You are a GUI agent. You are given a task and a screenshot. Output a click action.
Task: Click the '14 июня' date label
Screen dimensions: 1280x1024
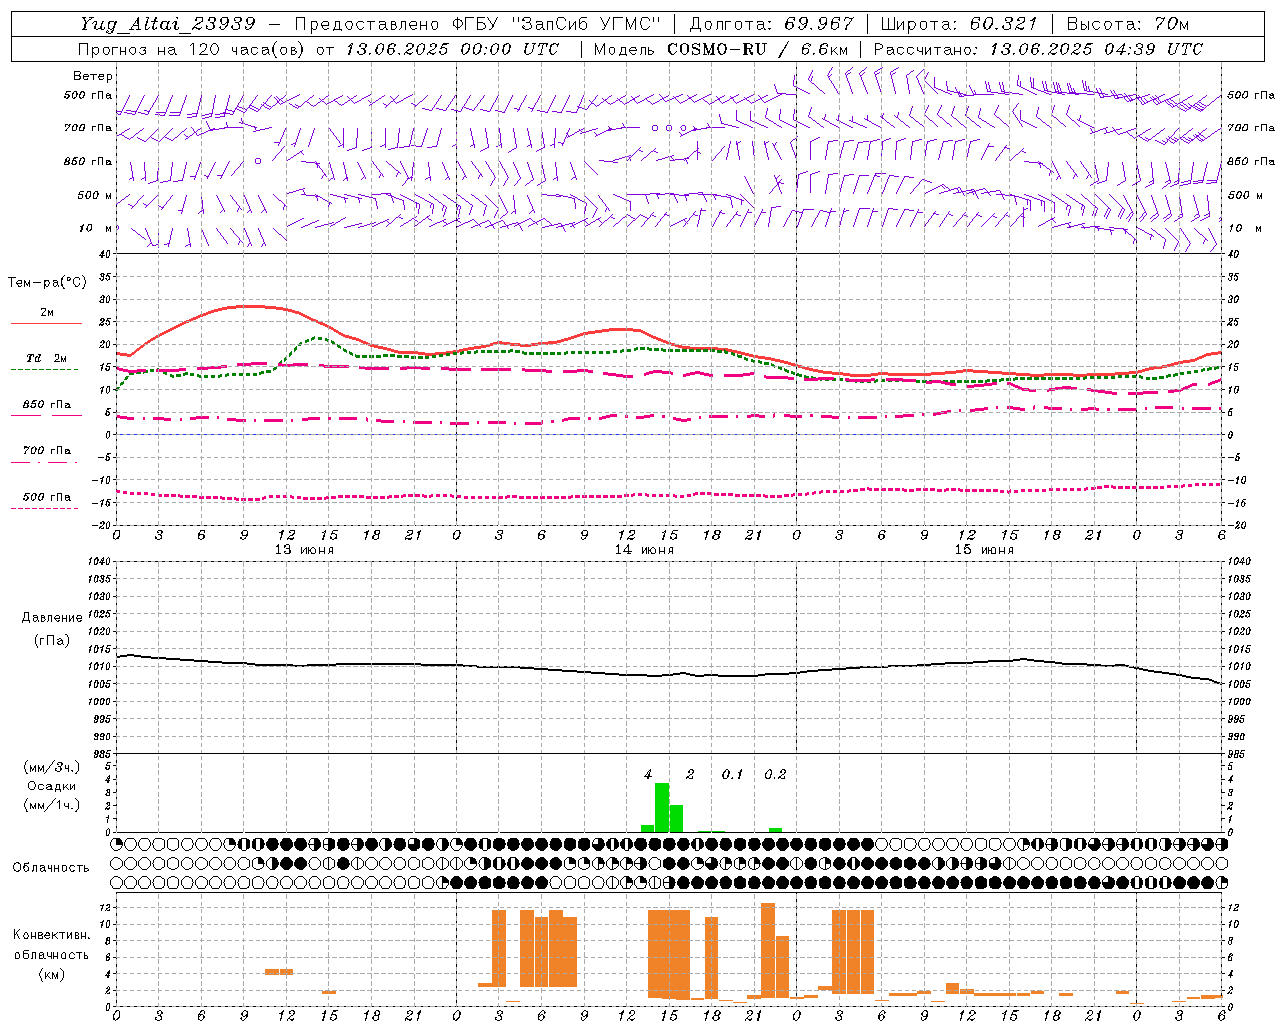[x=644, y=550]
